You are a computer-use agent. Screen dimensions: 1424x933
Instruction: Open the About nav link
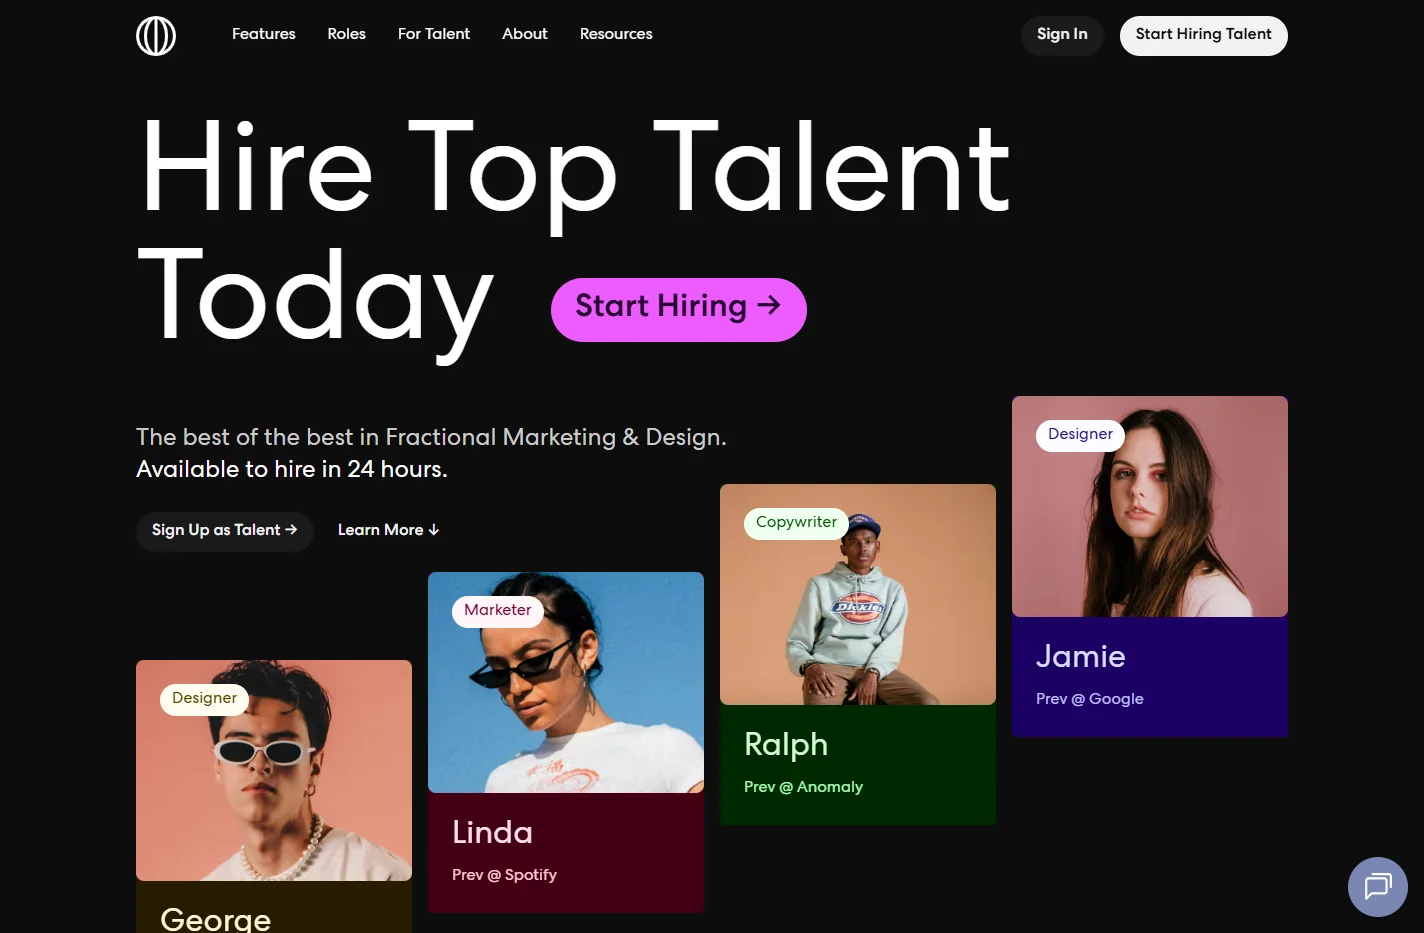point(525,34)
